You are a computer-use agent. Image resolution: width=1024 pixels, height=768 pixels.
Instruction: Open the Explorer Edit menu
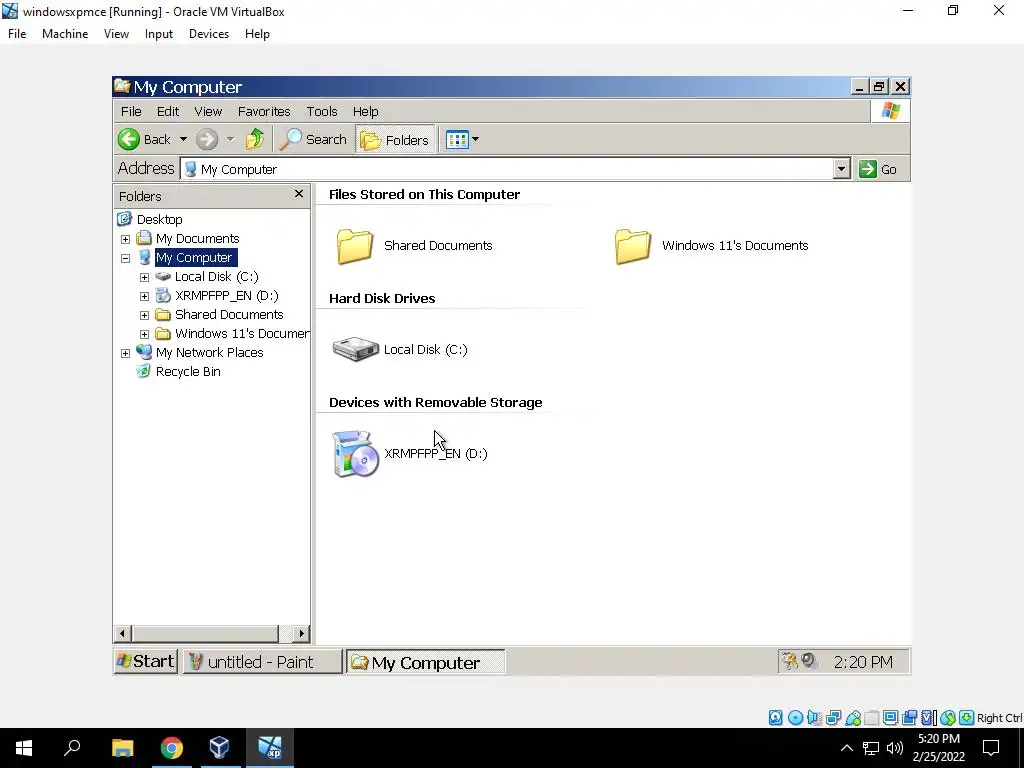pyautogui.click(x=168, y=112)
